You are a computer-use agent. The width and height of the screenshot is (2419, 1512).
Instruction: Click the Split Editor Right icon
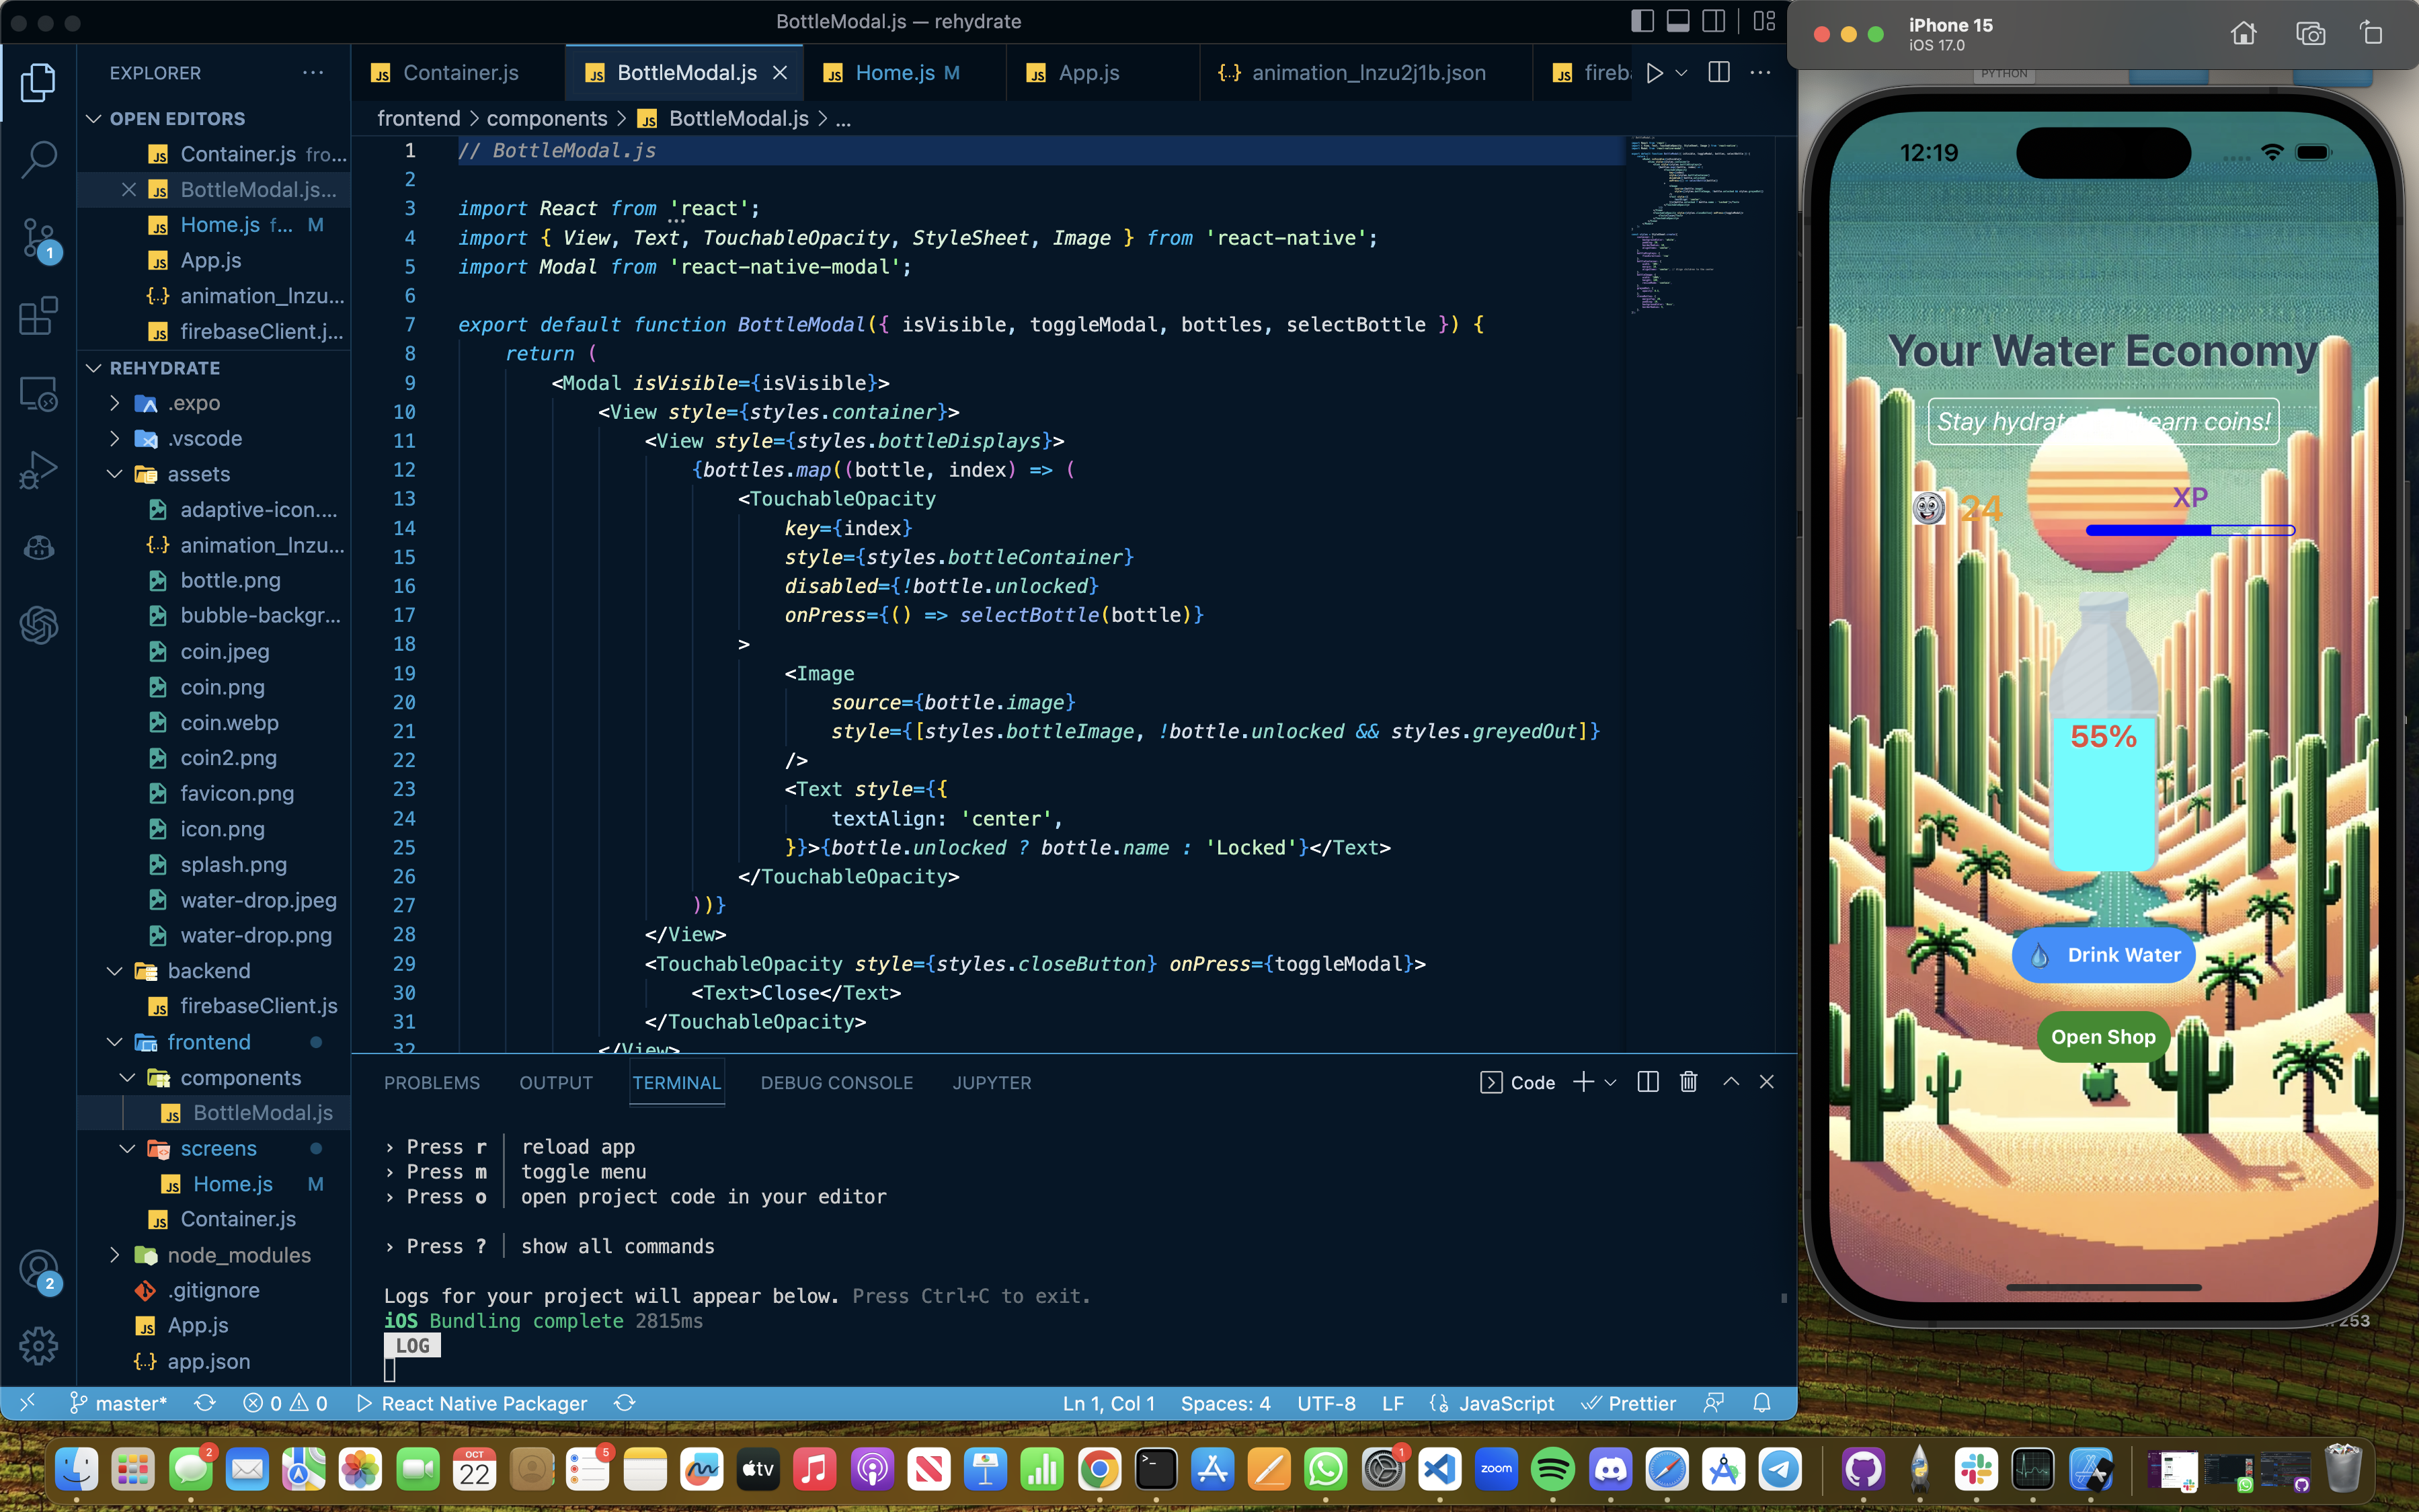pyautogui.click(x=1719, y=73)
